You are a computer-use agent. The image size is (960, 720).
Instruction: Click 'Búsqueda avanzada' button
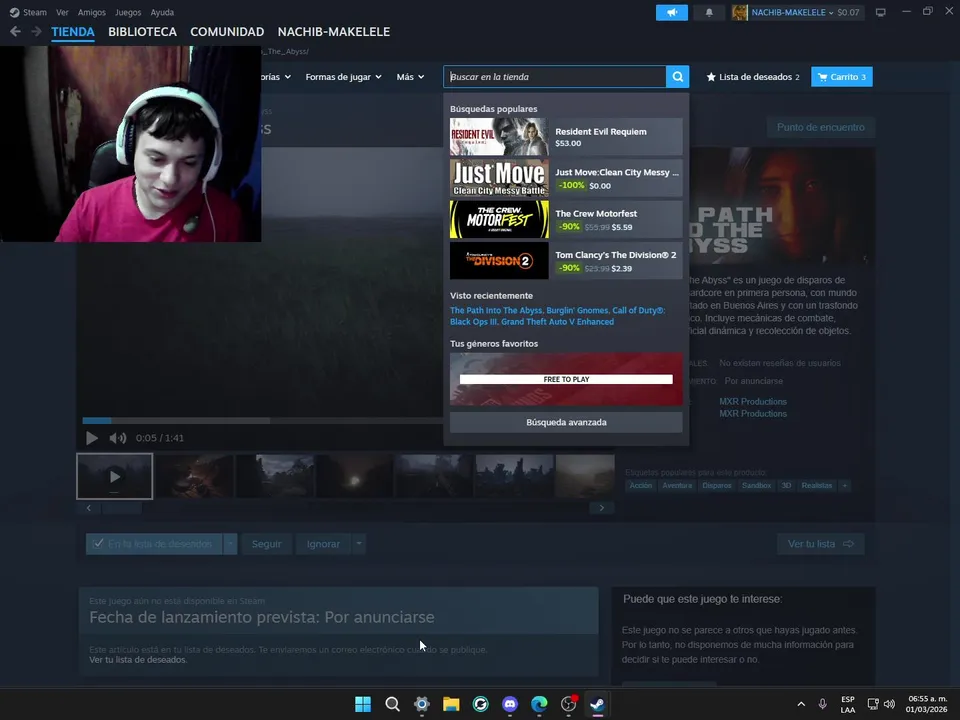click(x=566, y=422)
